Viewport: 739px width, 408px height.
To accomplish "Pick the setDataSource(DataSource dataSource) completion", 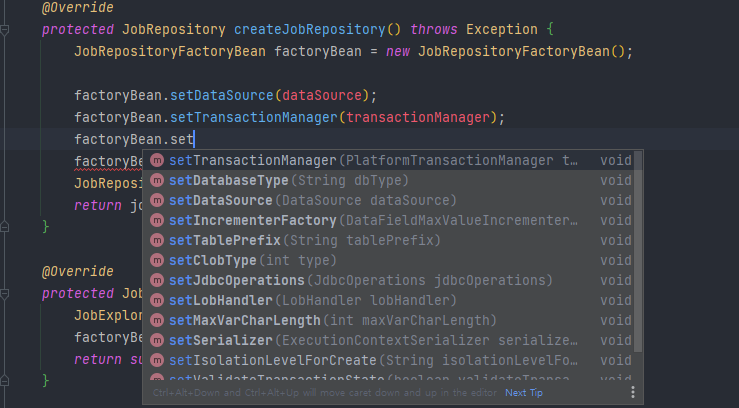I will [x=388, y=201].
